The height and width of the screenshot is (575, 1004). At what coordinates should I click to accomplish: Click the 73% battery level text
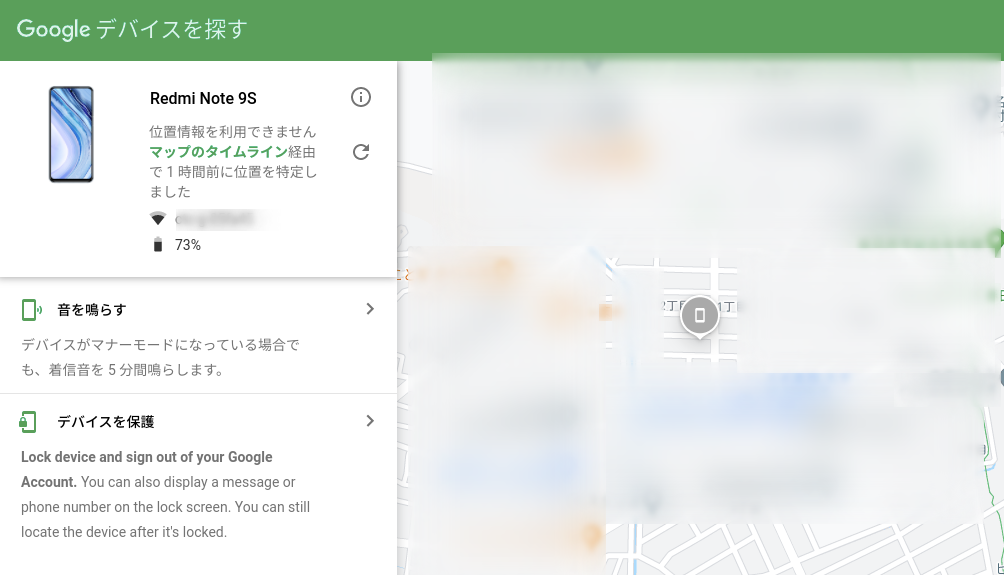click(188, 245)
